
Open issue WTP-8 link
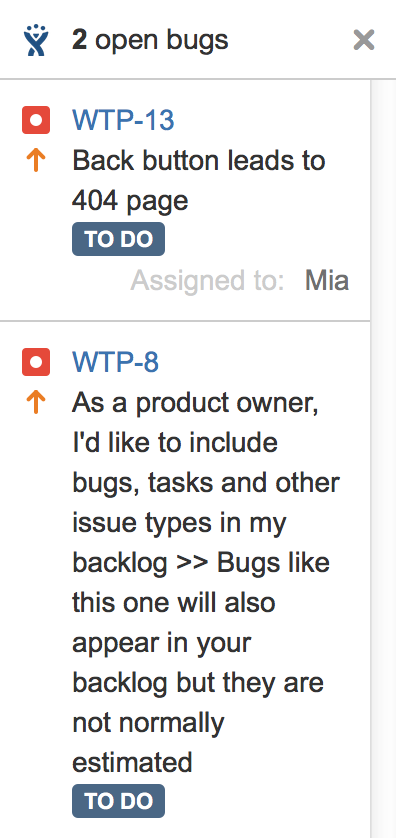(115, 362)
